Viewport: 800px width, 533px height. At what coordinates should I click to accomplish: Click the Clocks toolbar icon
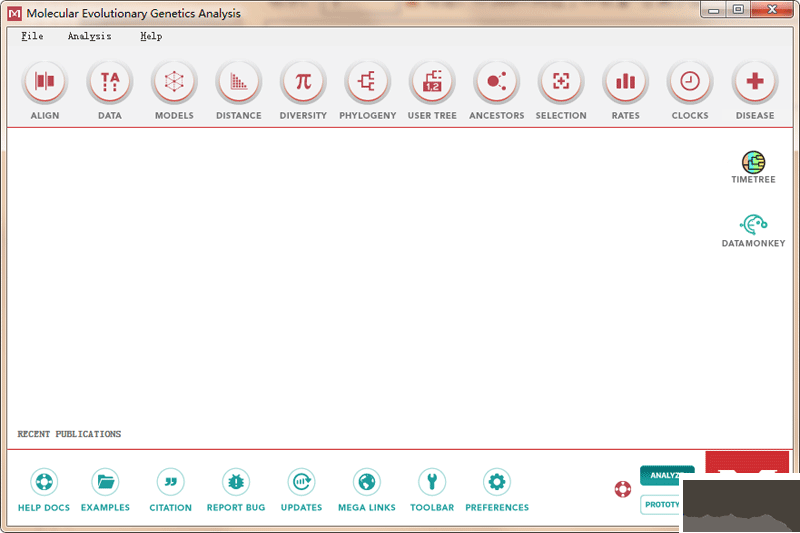pos(690,82)
